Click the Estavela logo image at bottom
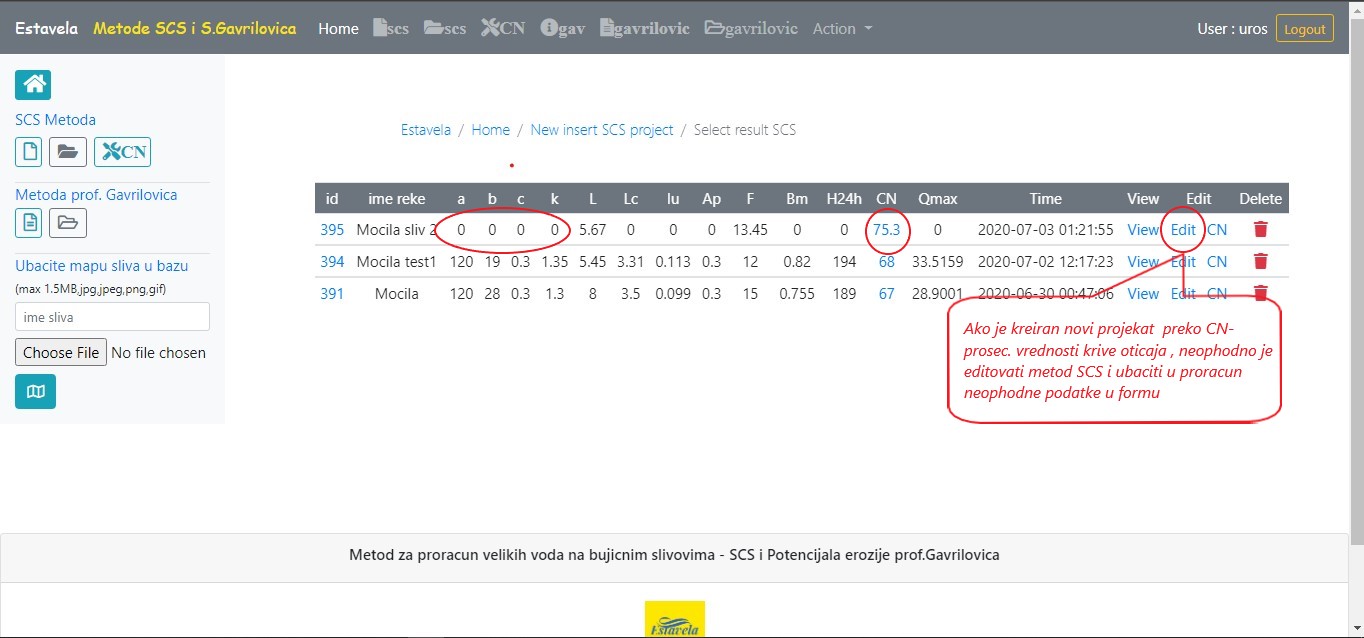This screenshot has width=1364, height=638. pyautogui.click(x=675, y=619)
